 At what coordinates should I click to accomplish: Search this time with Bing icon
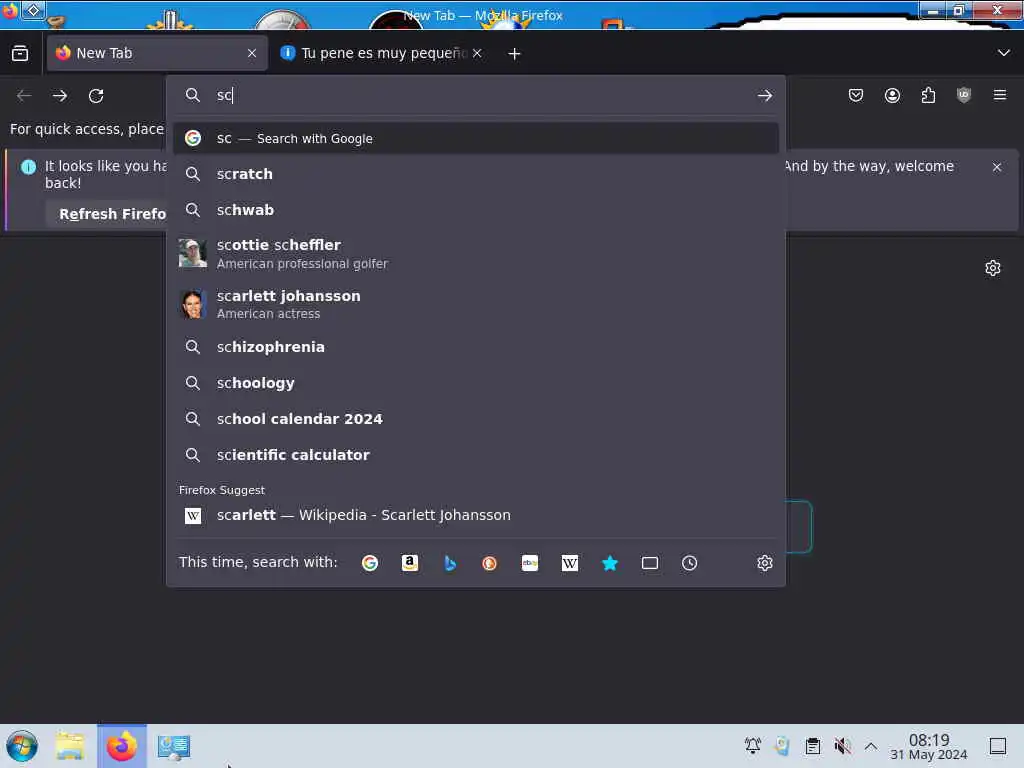click(449, 563)
